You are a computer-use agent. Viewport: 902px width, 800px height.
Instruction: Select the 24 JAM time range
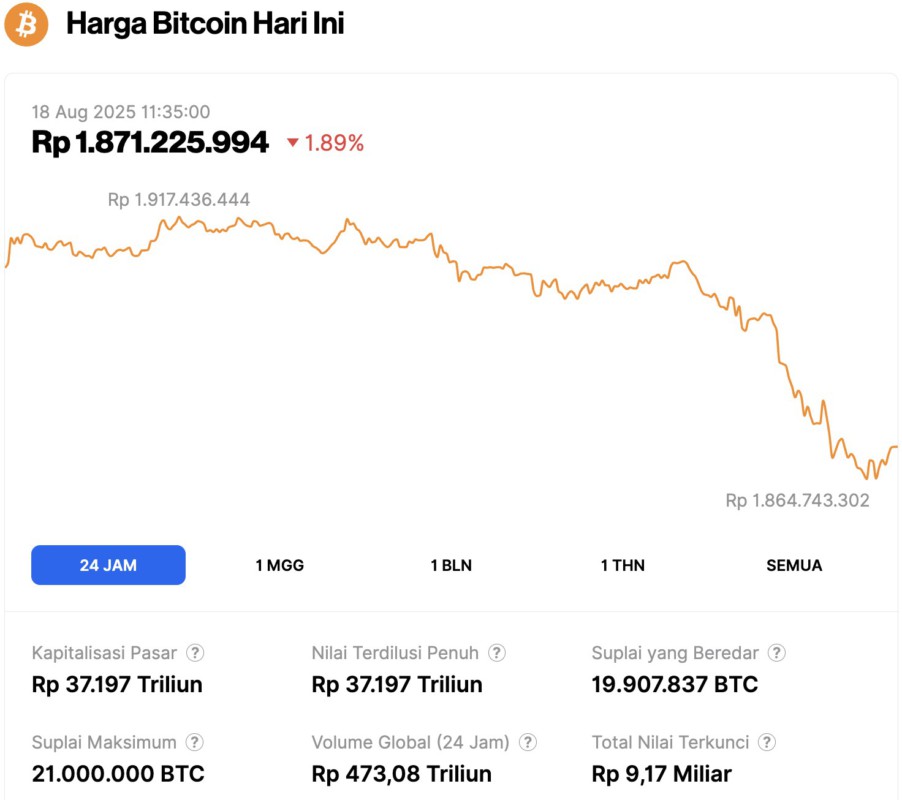tap(108, 565)
